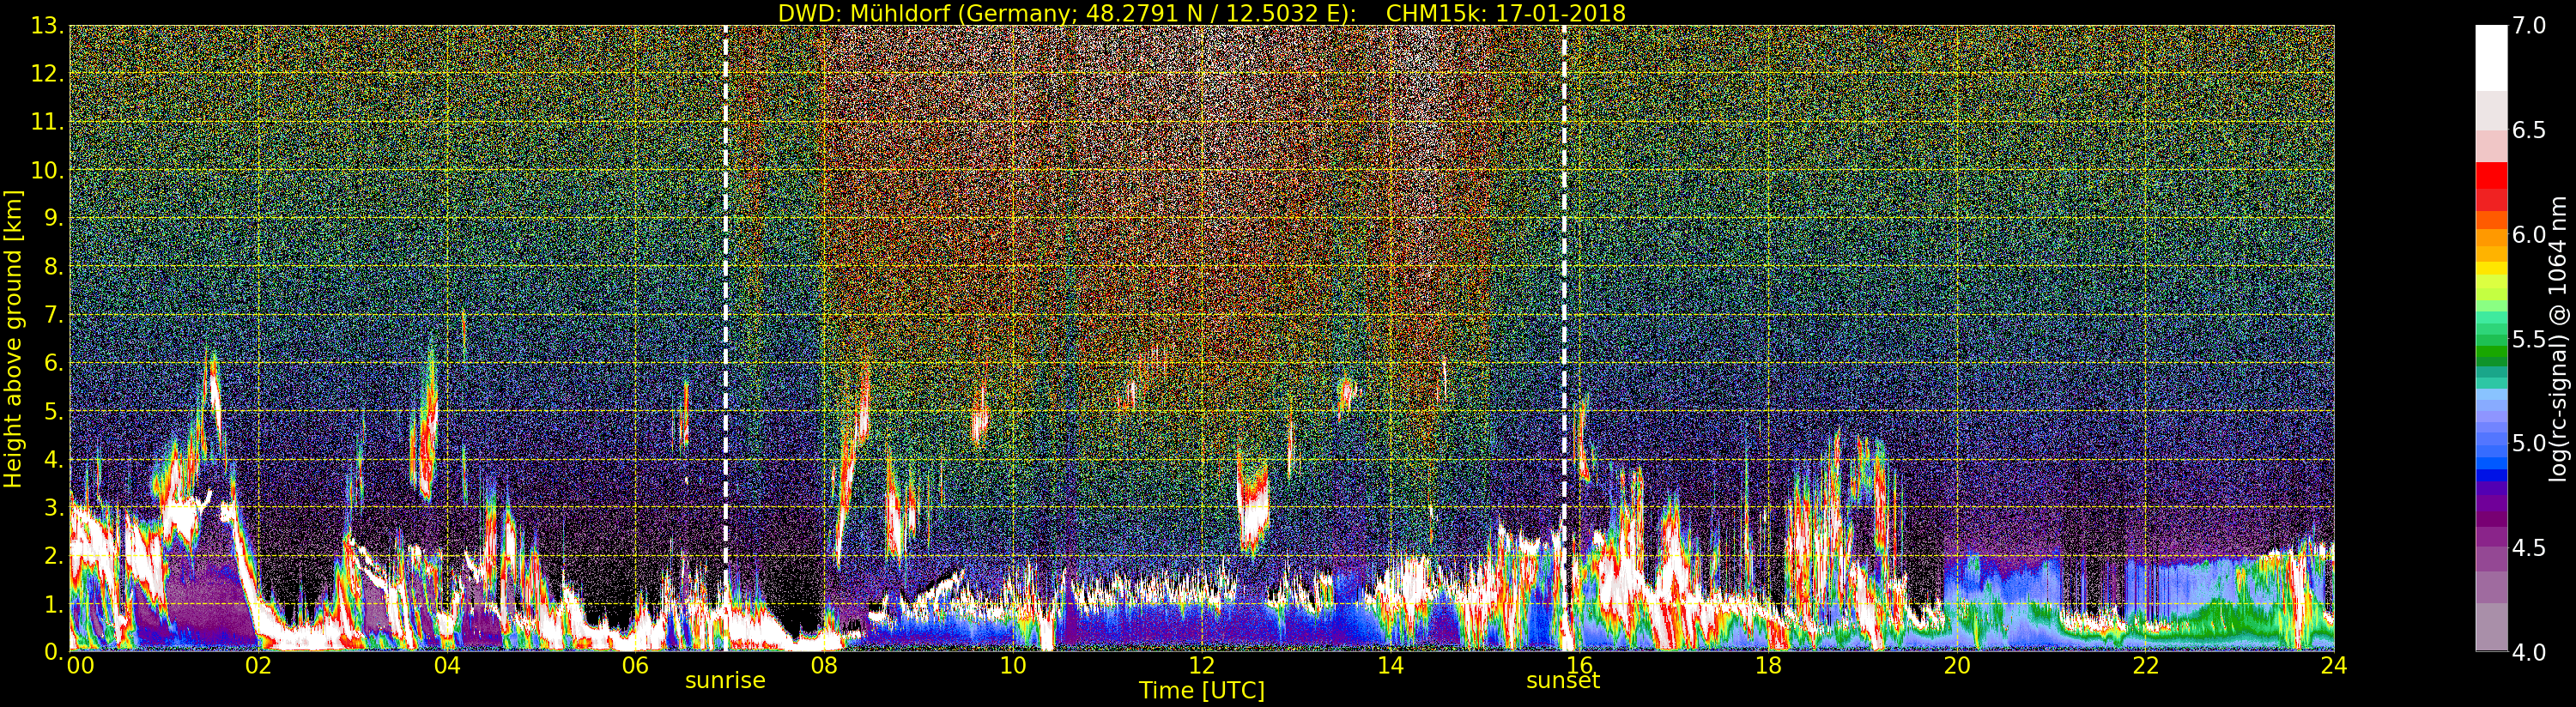Image resolution: width=2576 pixels, height=707 pixels.
Task: Click the 'CHM15k: 17-01-2018' title text
Action: (x=1506, y=13)
